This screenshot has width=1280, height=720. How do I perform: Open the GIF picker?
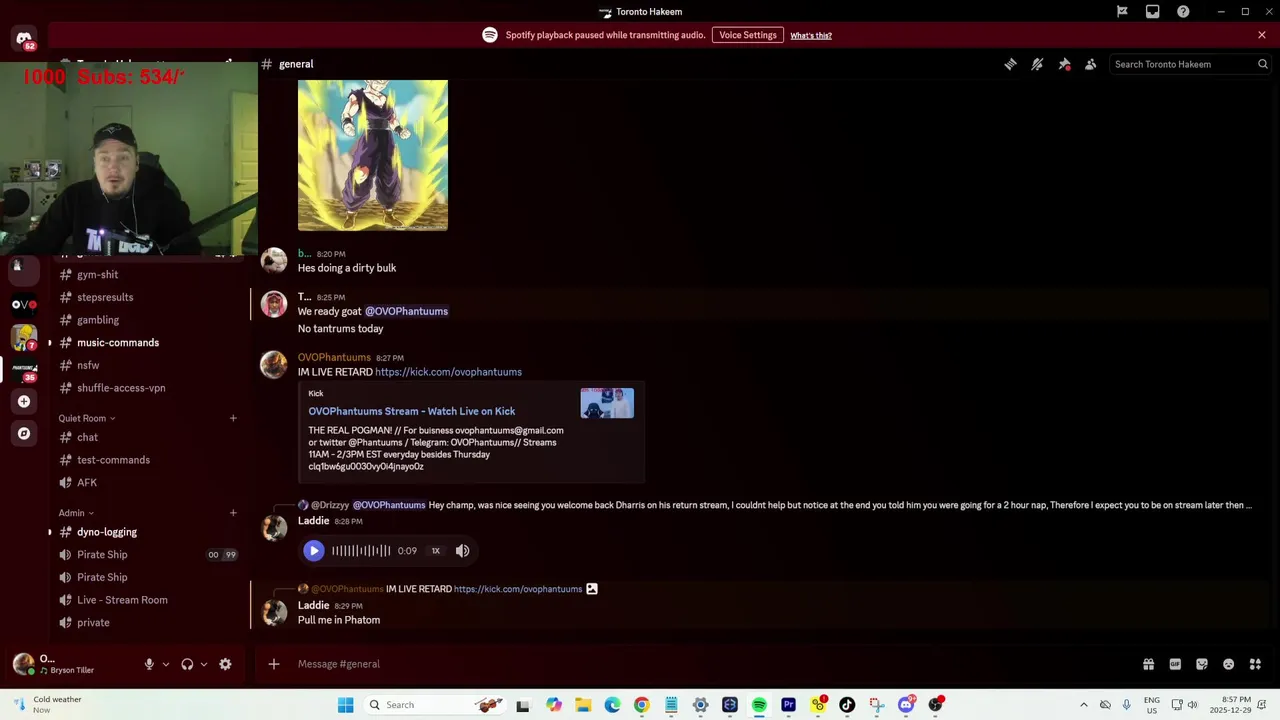[1175, 664]
